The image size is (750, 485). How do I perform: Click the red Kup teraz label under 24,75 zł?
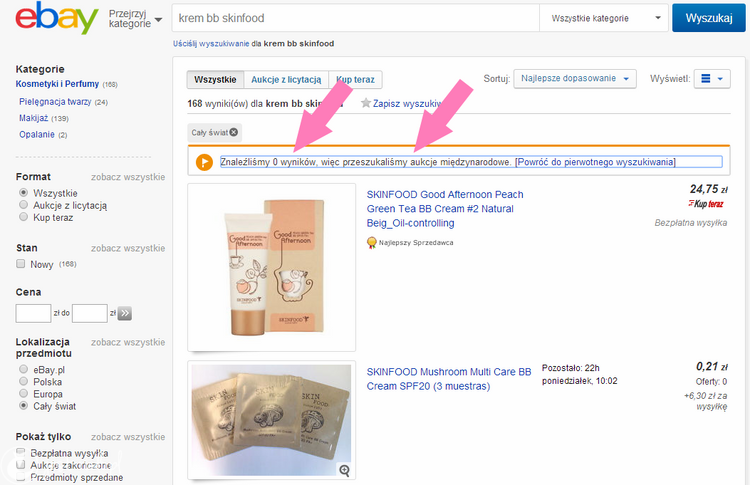click(x=706, y=204)
